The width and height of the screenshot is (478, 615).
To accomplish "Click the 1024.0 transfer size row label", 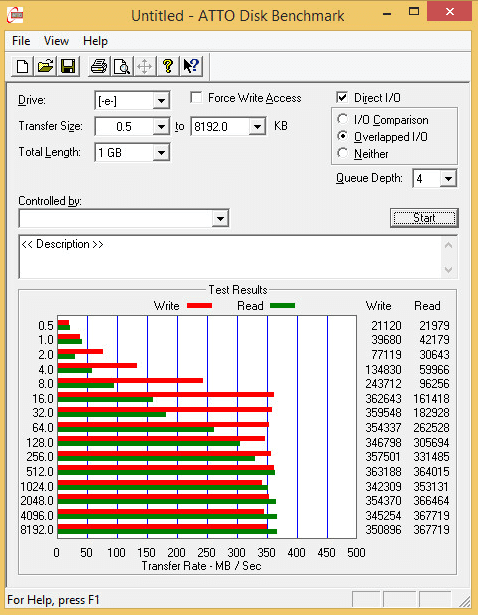I will tap(37, 486).
